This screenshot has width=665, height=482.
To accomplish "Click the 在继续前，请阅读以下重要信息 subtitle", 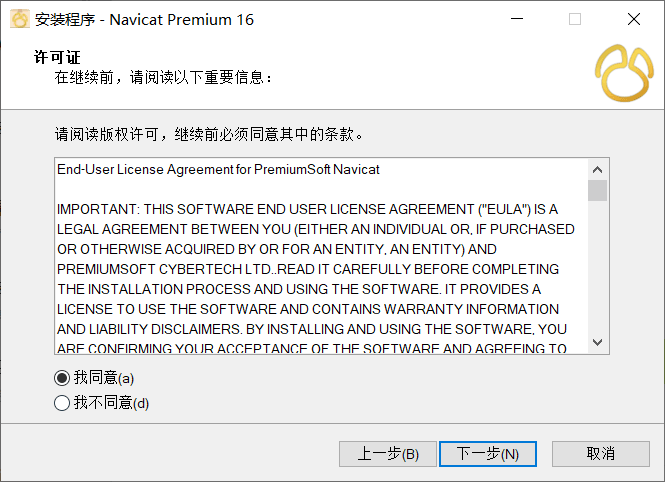I will [x=163, y=77].
